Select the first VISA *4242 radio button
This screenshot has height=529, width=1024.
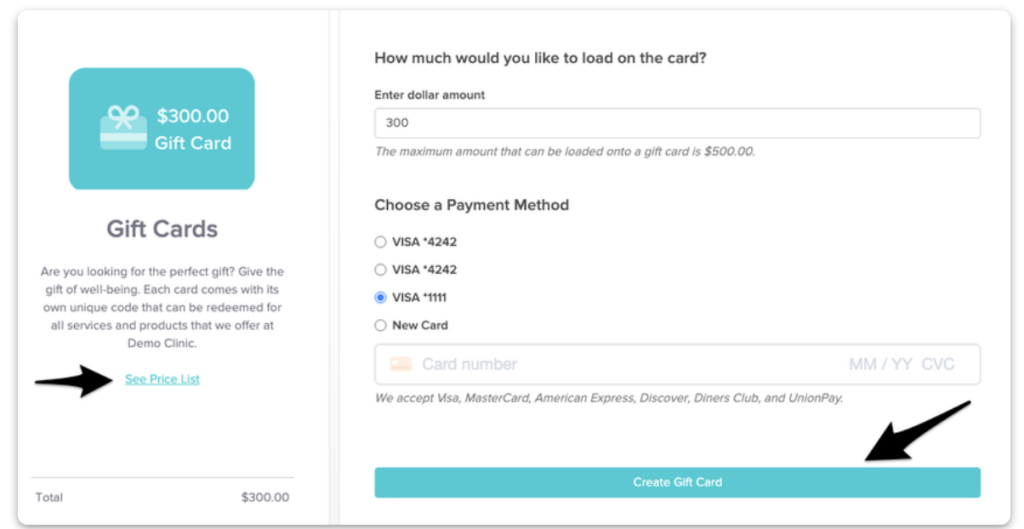(x=380, y=242)
